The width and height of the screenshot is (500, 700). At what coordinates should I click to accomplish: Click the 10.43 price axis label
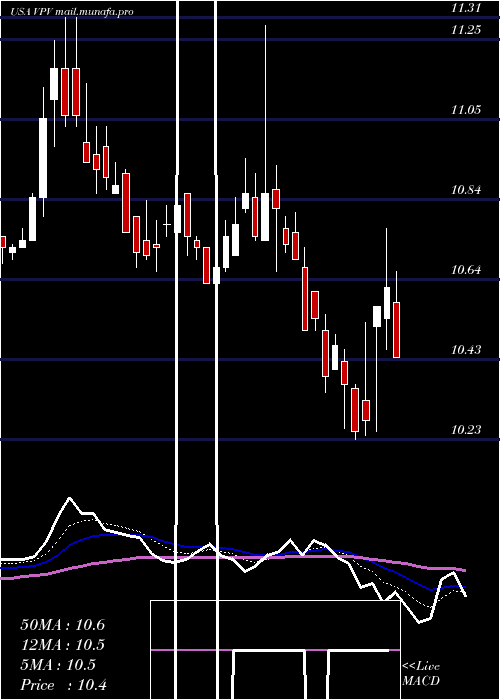pyautogui.click(x=466, y=350)
